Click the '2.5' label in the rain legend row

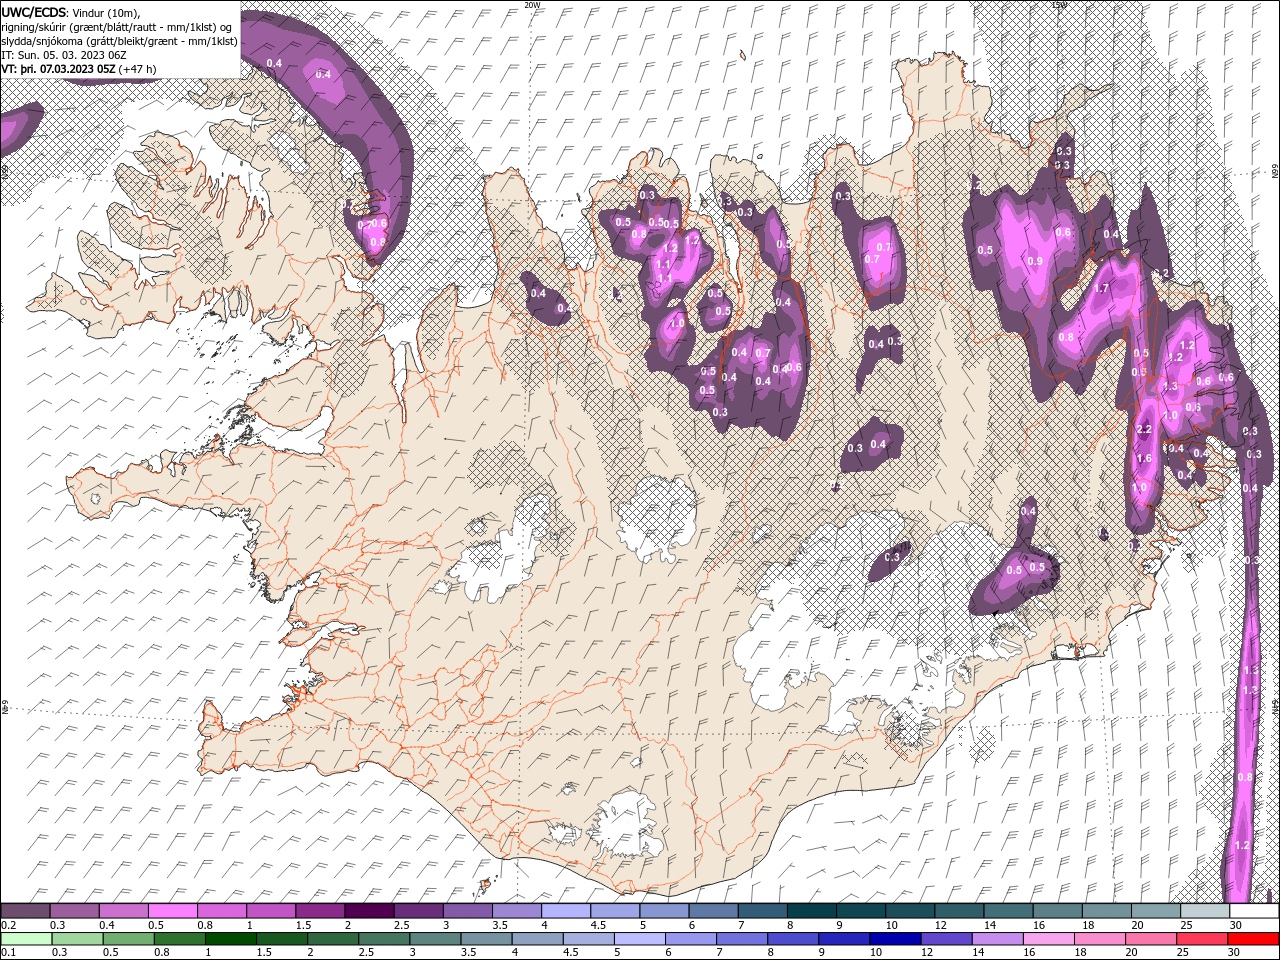365,953
